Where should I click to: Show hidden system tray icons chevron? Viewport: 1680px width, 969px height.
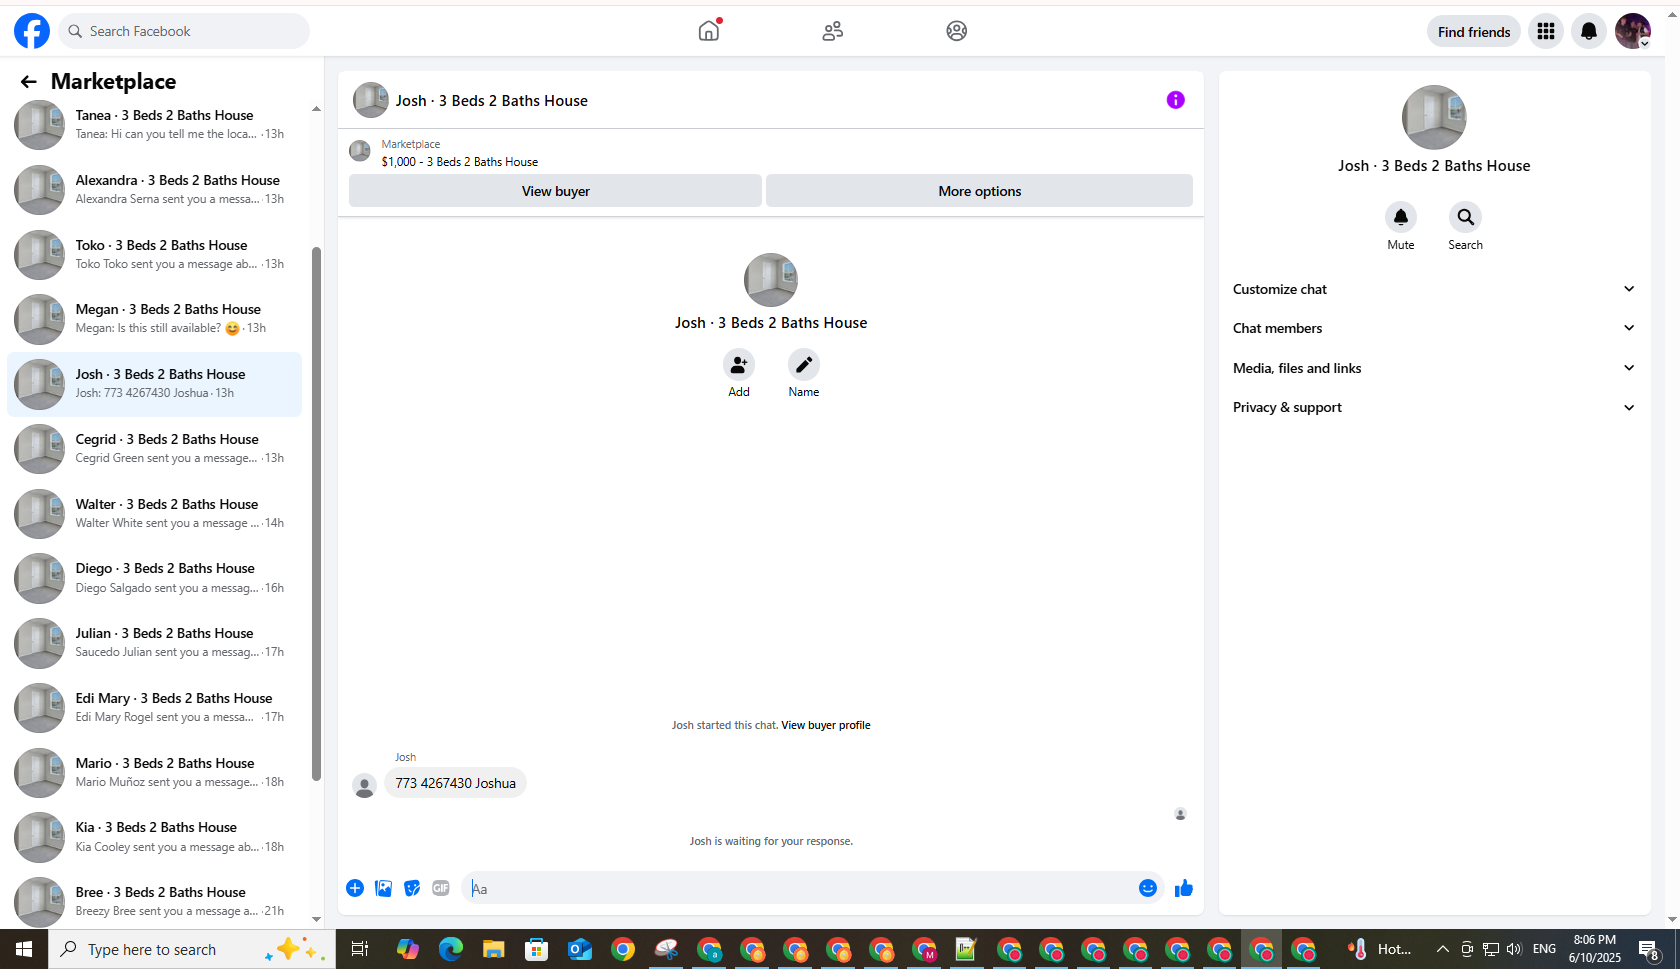click(x=1442, y=949)
